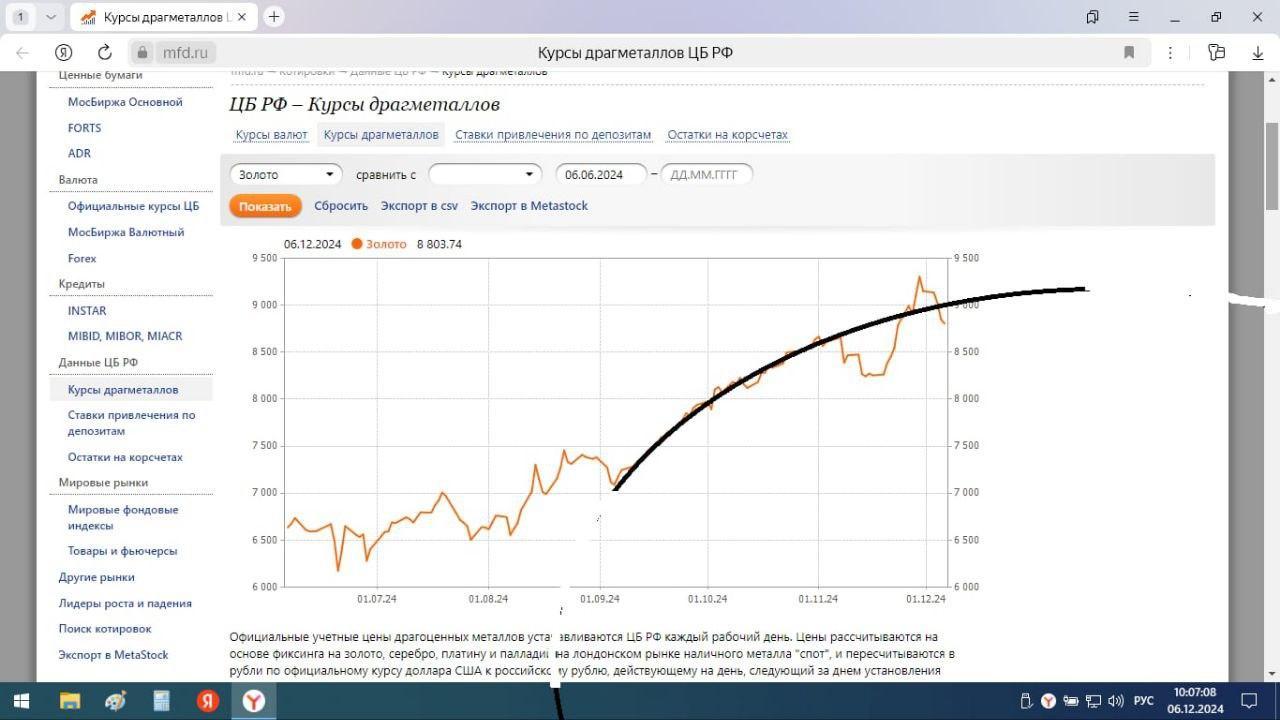Open the paint app in taskbar
Viewport: 1280px width, 720px height.
coord(115,701)
